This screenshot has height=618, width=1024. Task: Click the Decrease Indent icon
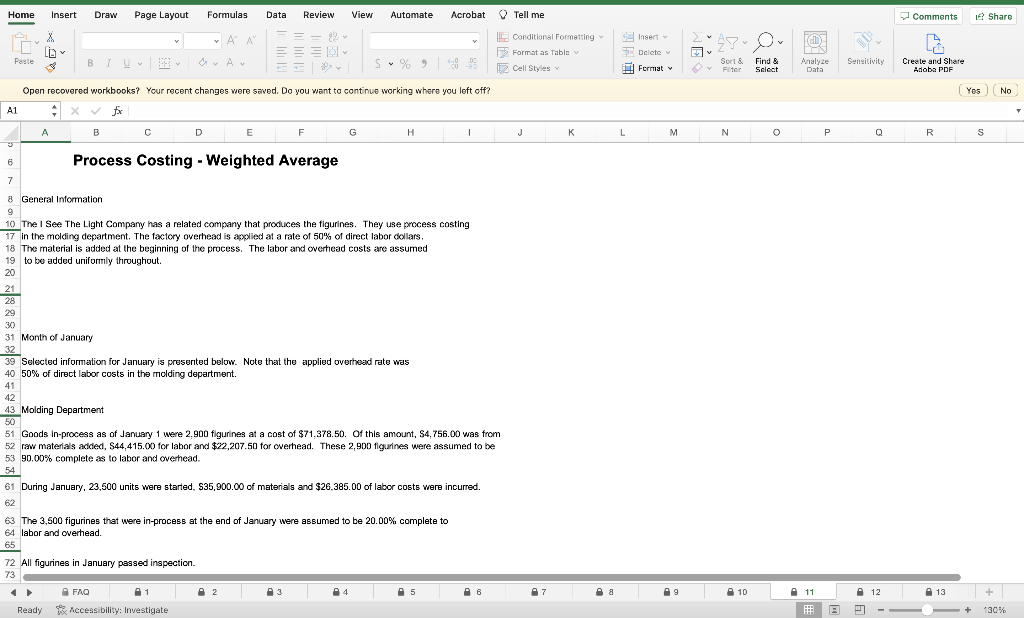281,67
